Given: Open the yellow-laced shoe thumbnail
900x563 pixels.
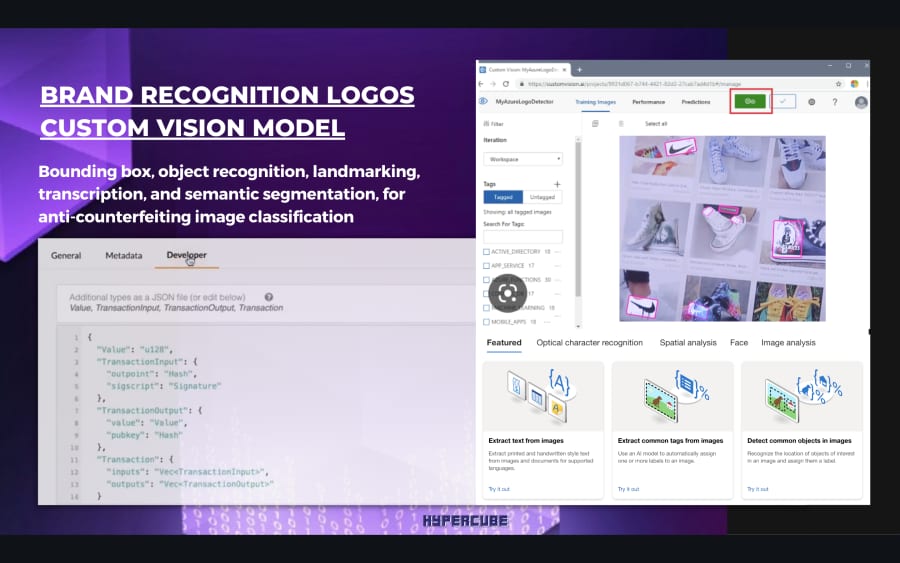Looking at the screenshot, I should (x=790, y=300).
